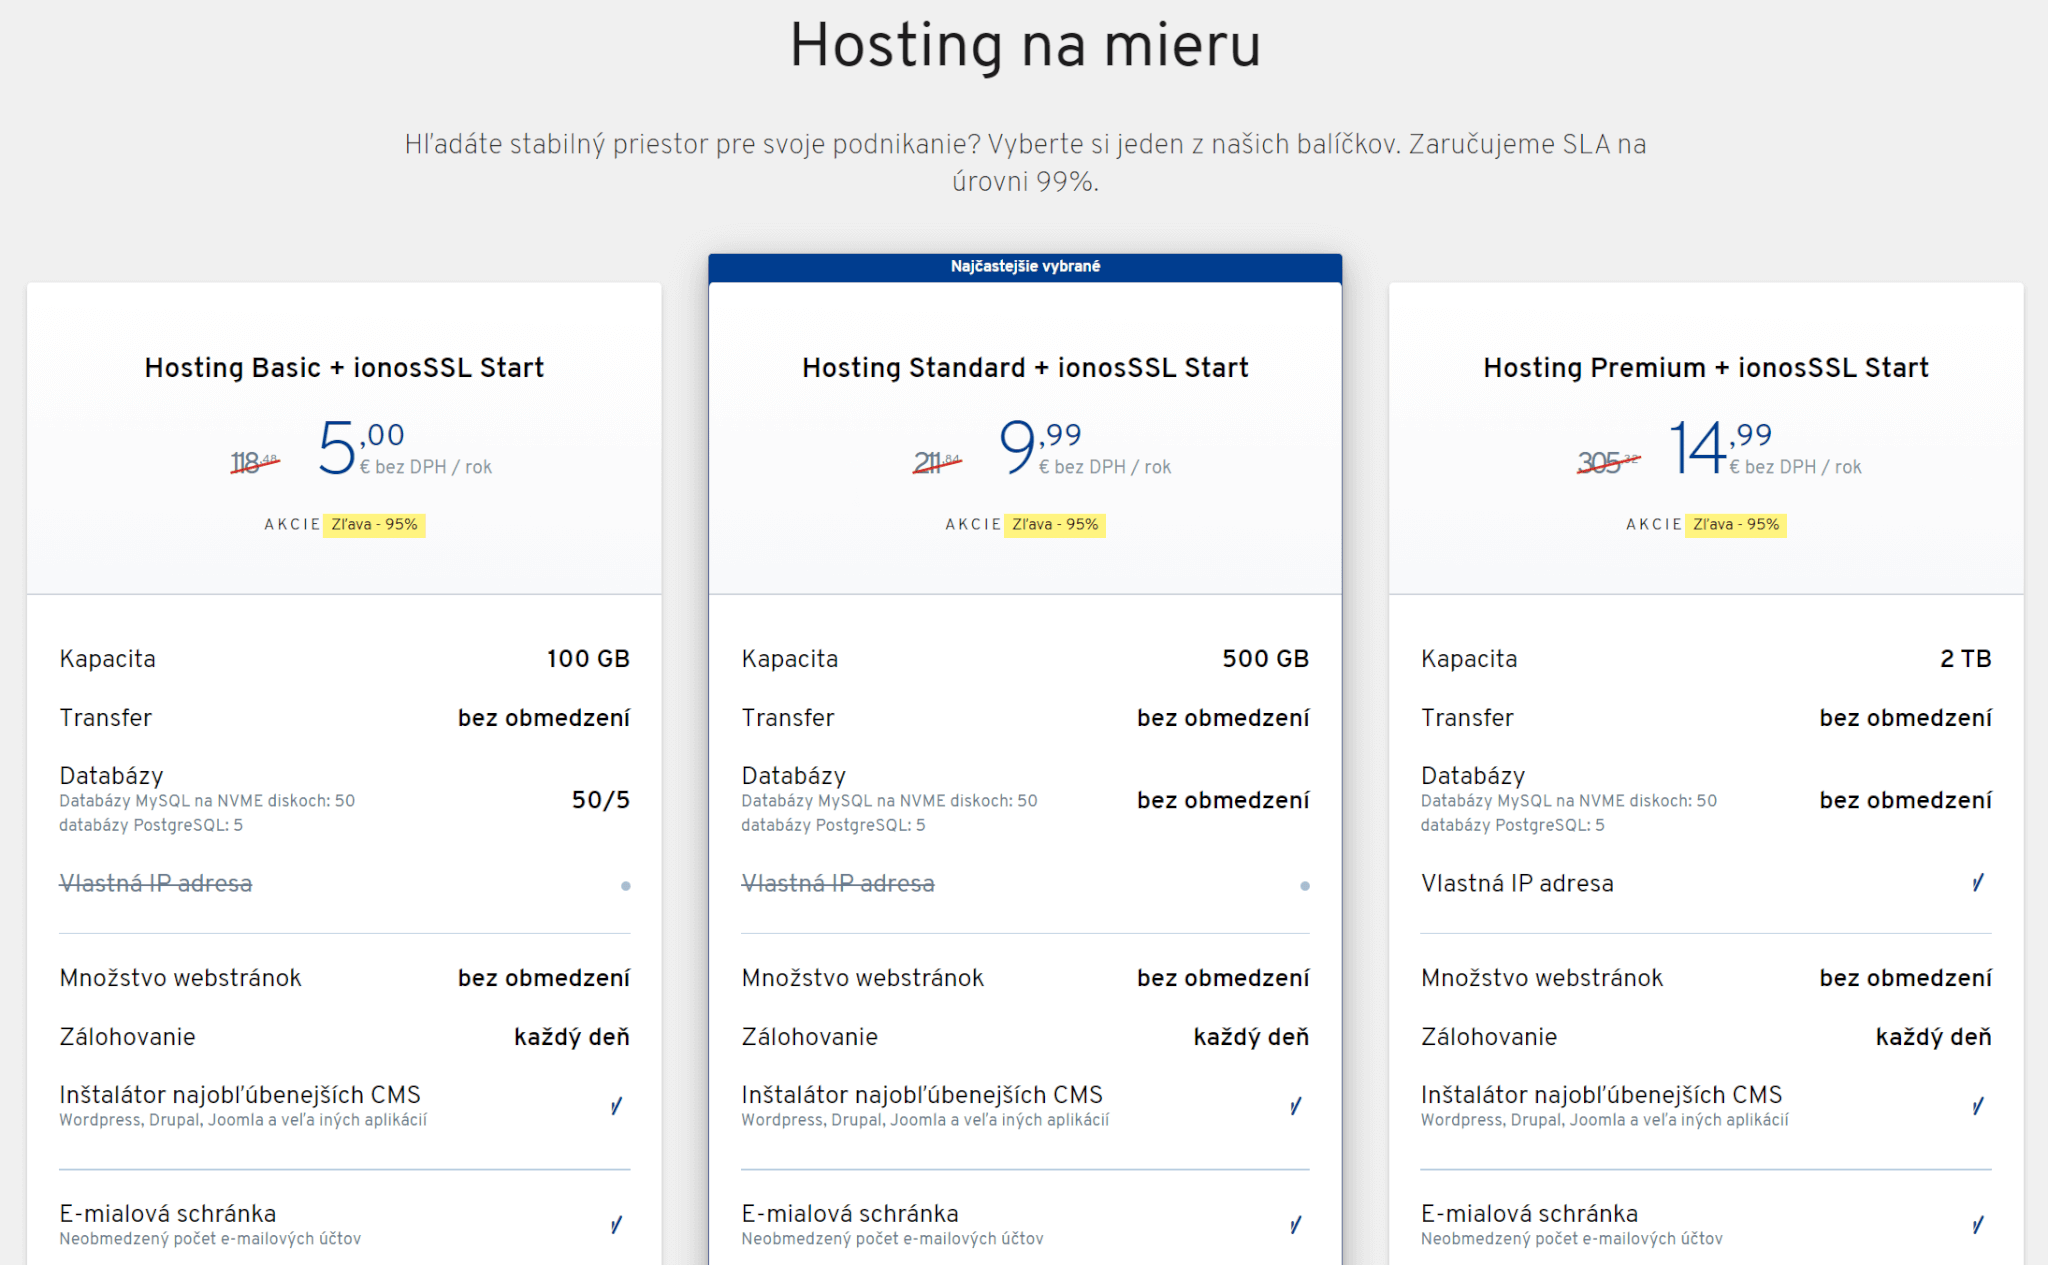Click the Premium plan Množstvo webstránok label
The image size is (2048, 1265).
pyautogui.click(x=1542, y=978)
